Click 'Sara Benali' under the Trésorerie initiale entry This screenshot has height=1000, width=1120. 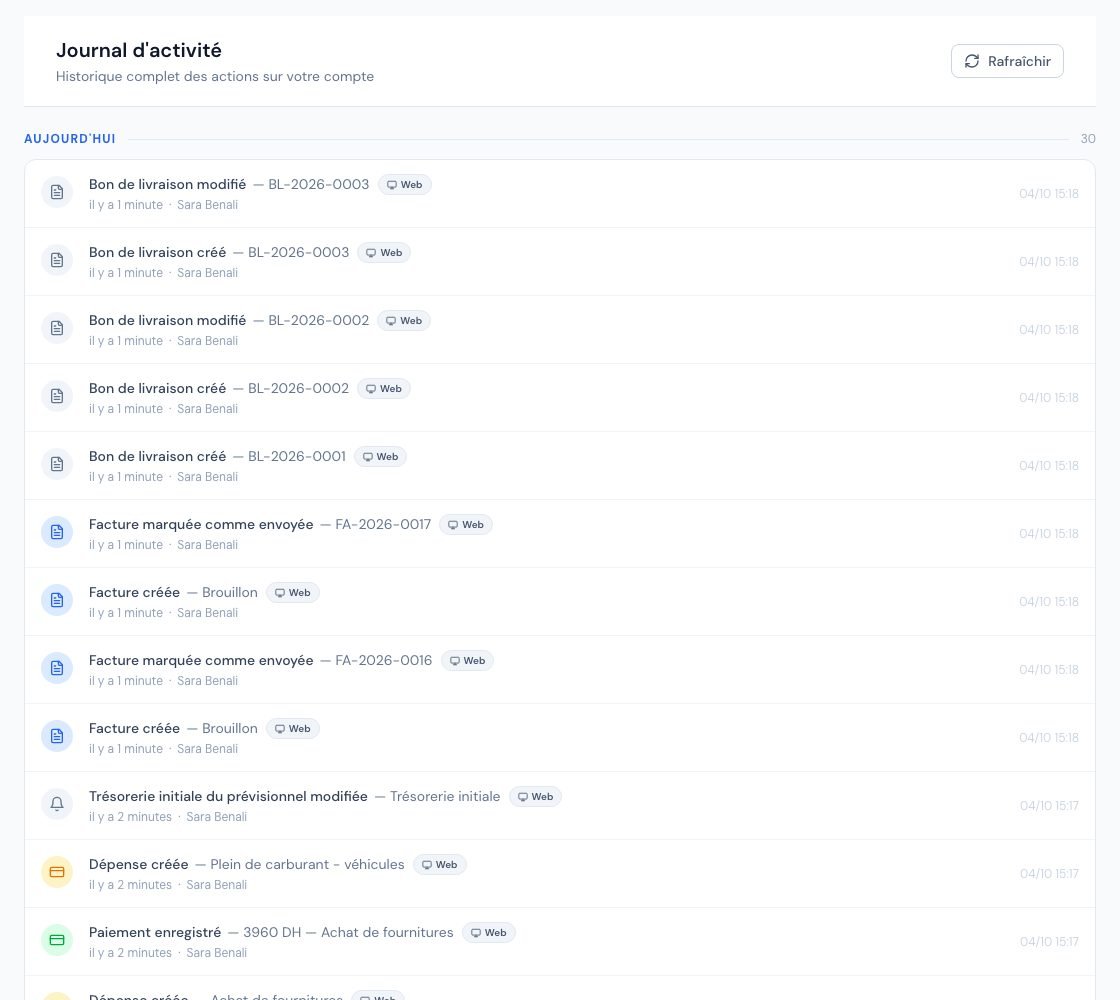tap(216, 816)
